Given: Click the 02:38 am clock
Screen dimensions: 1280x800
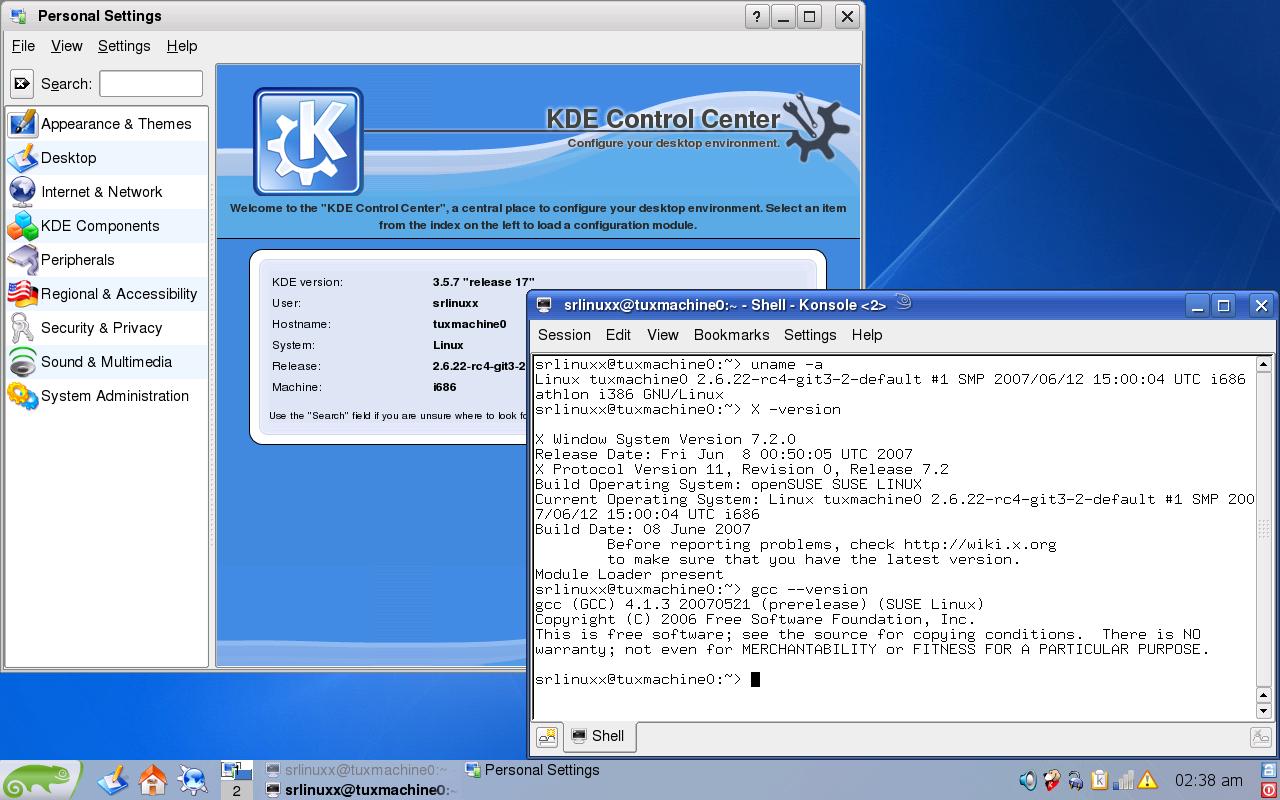Looking at the screenshot, I should [1208, 780].
